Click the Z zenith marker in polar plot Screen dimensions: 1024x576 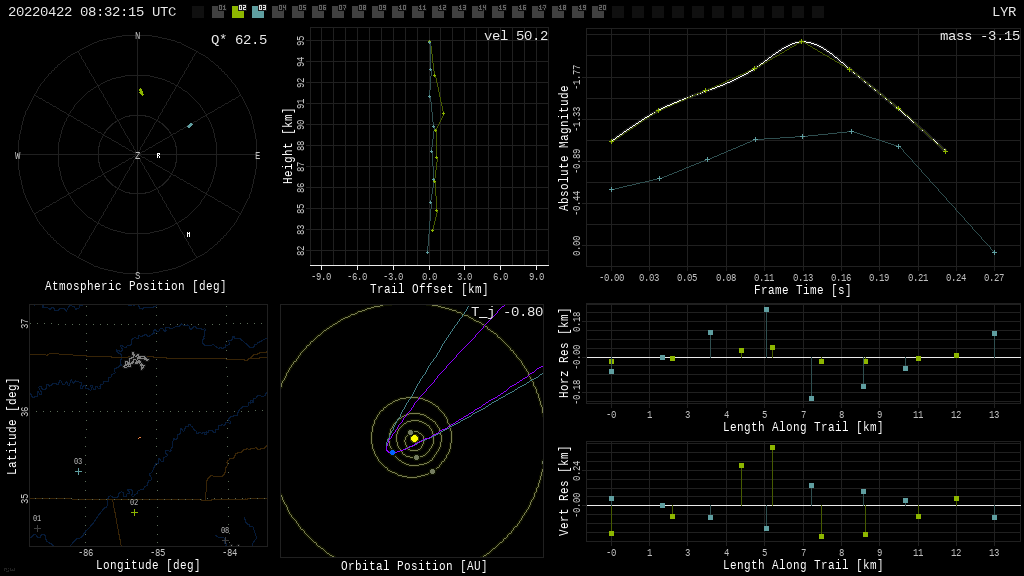[138, 156]
